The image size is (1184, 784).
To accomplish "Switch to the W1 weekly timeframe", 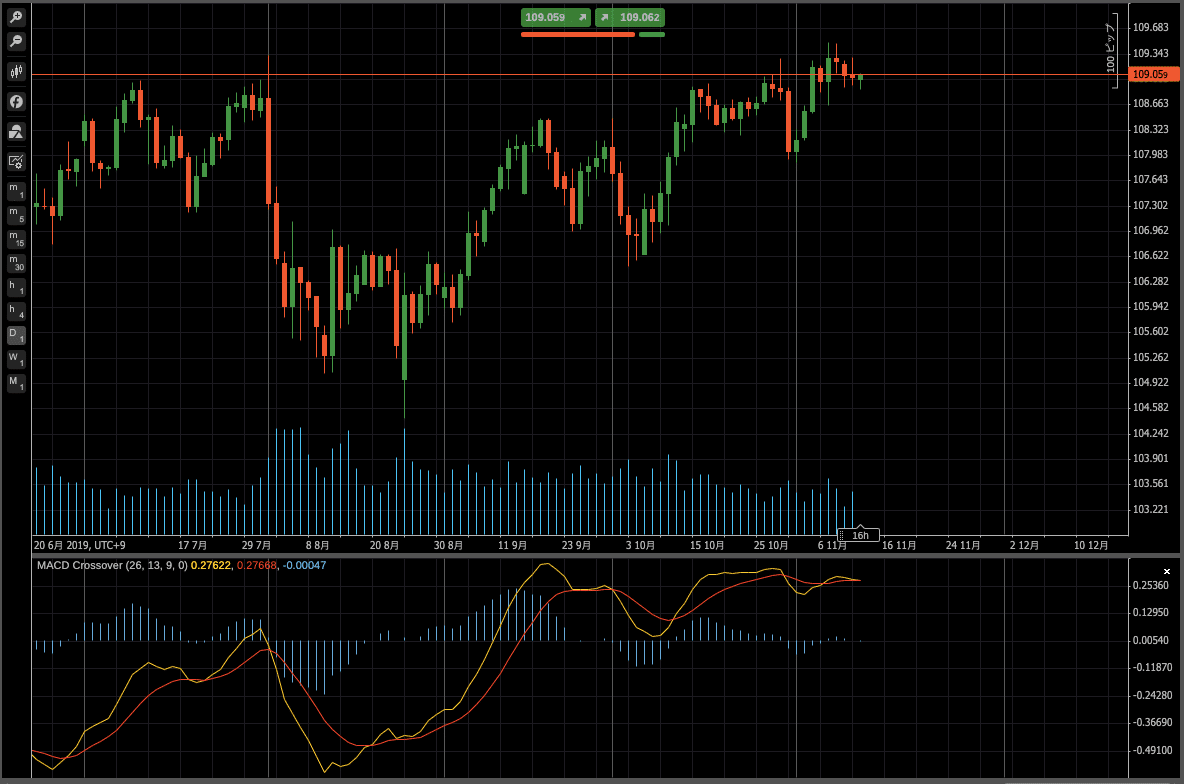I will click(x=16, y=360).
